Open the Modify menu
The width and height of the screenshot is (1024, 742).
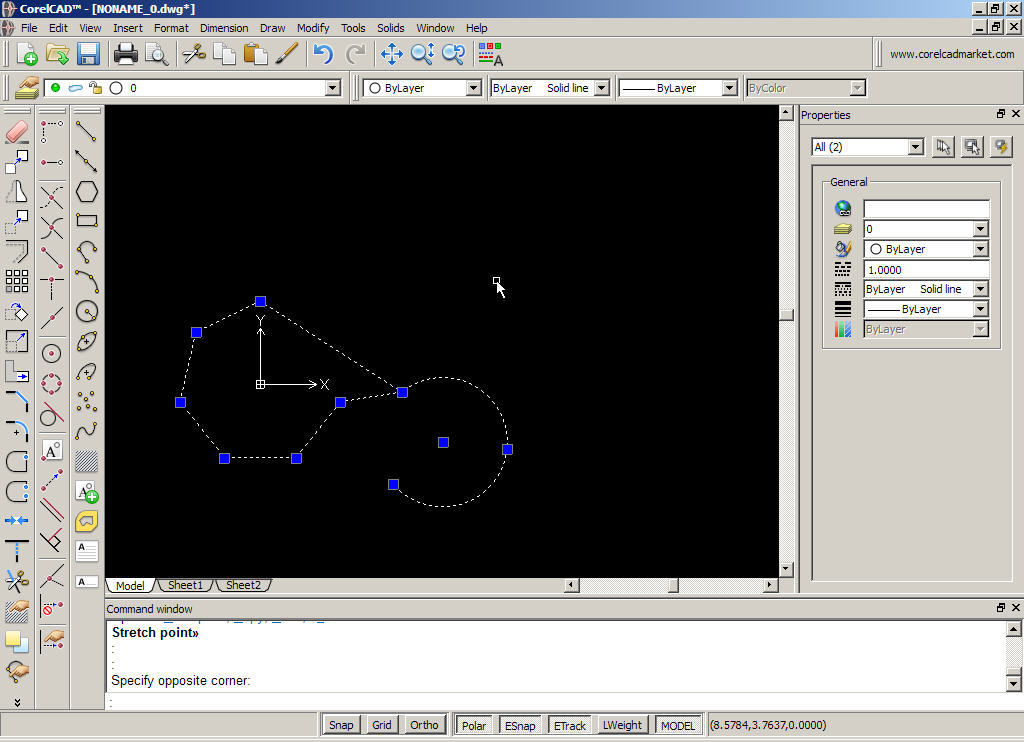click(313, 27)
